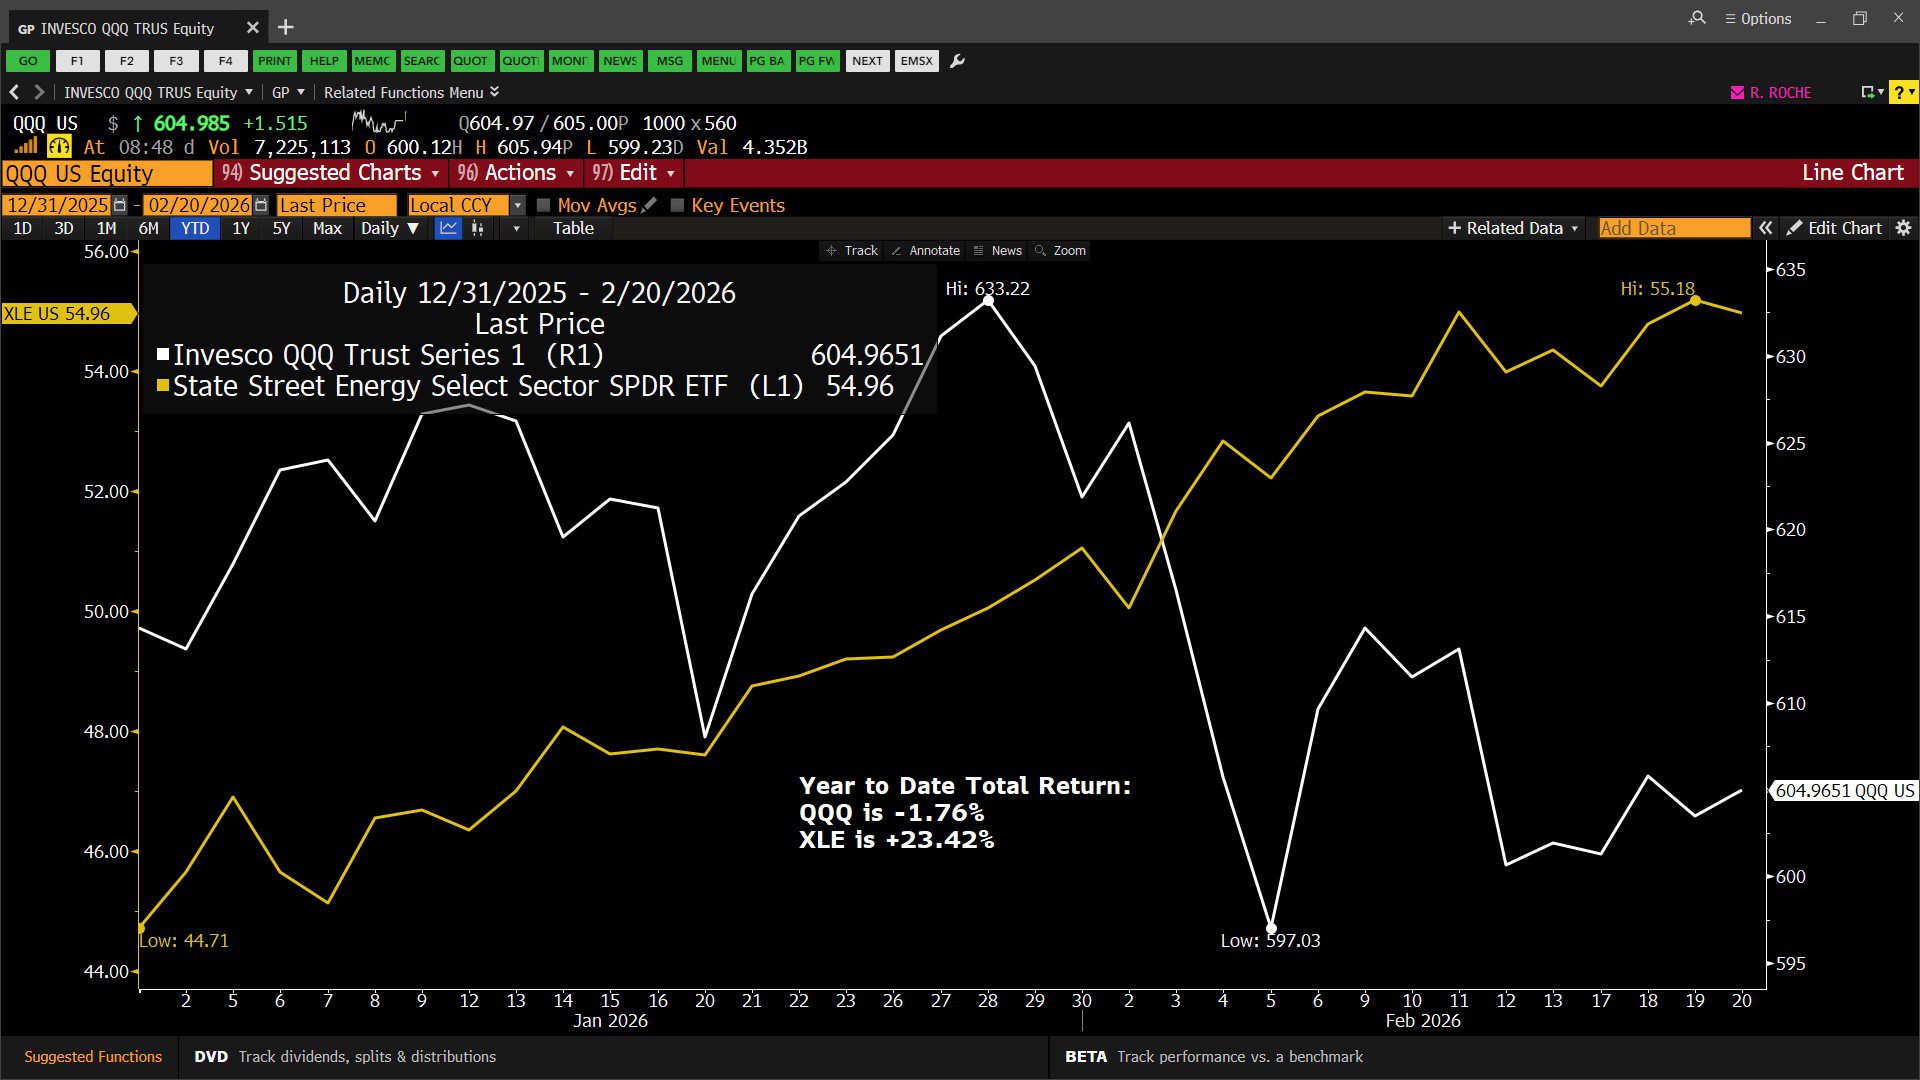Click the Add Data input field
Image resolution: width=1920 pixels, height=1080 pixels.
click(x=1673, y=228)
